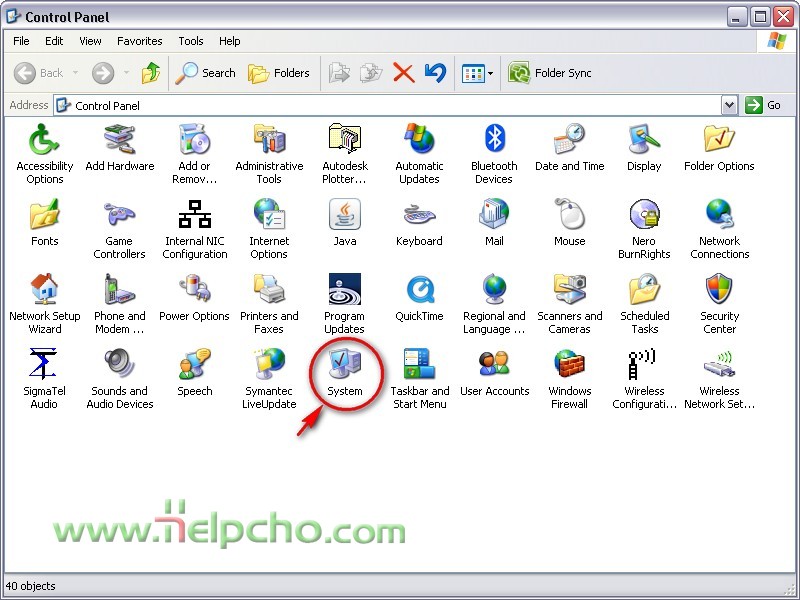Select the Fonts folder
Viewport: 800px width, 600px height.
click(x=44, y=223)
